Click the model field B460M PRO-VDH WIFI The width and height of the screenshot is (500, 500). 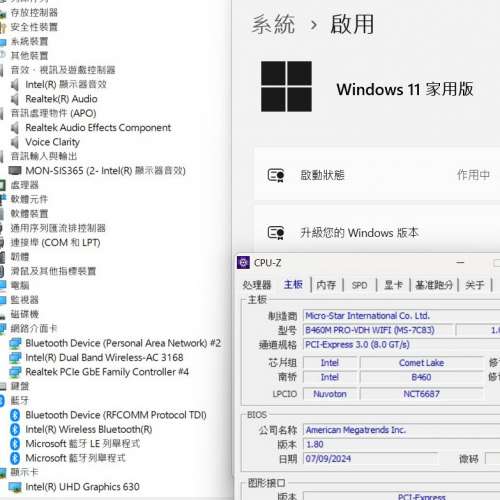[378, 330]
